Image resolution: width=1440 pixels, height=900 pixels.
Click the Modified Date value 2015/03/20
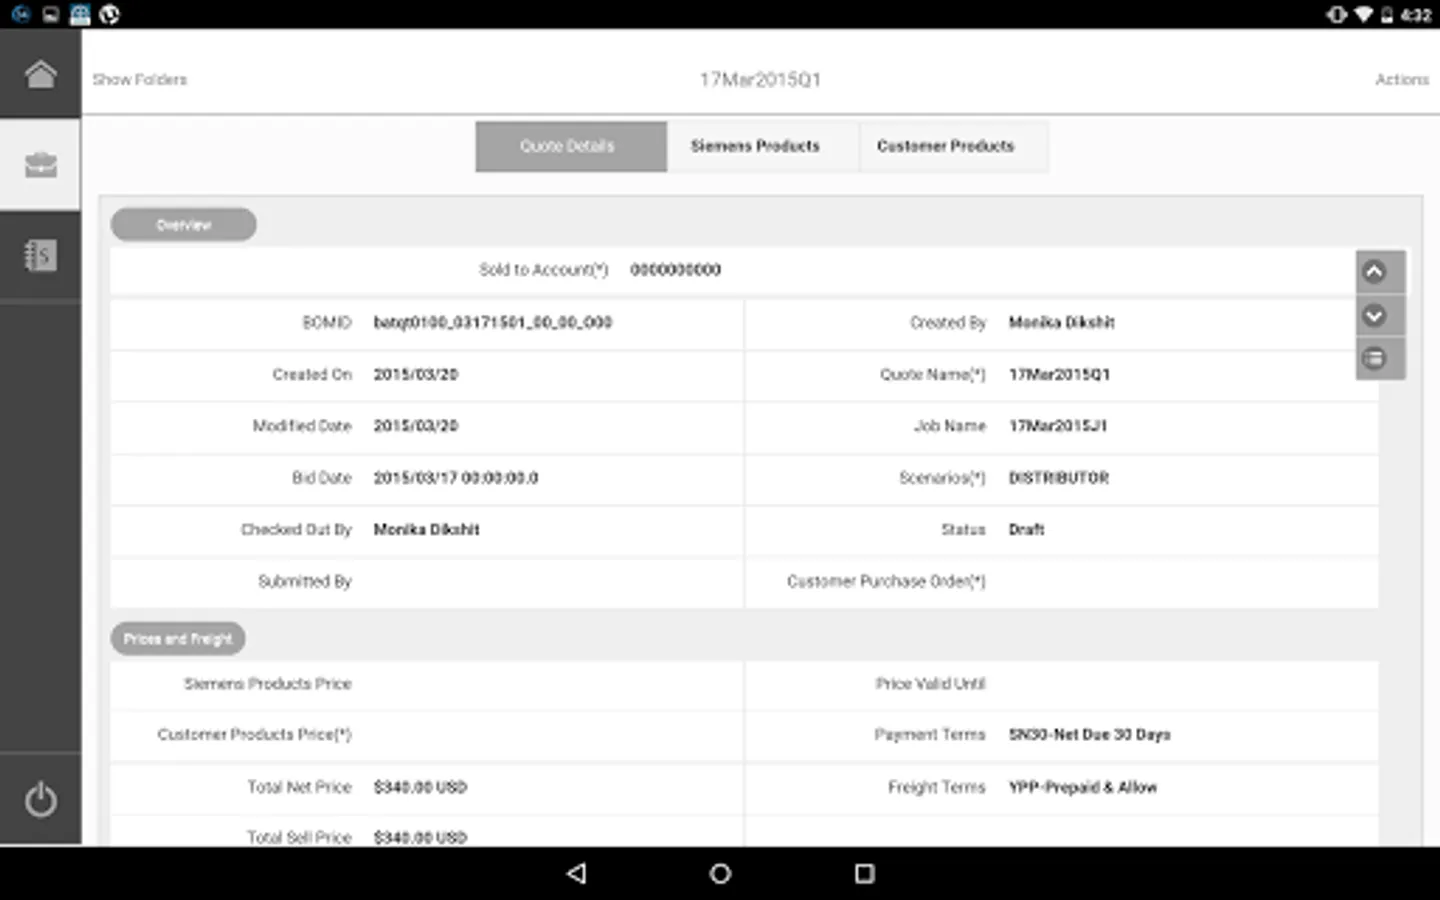(415, 426)
